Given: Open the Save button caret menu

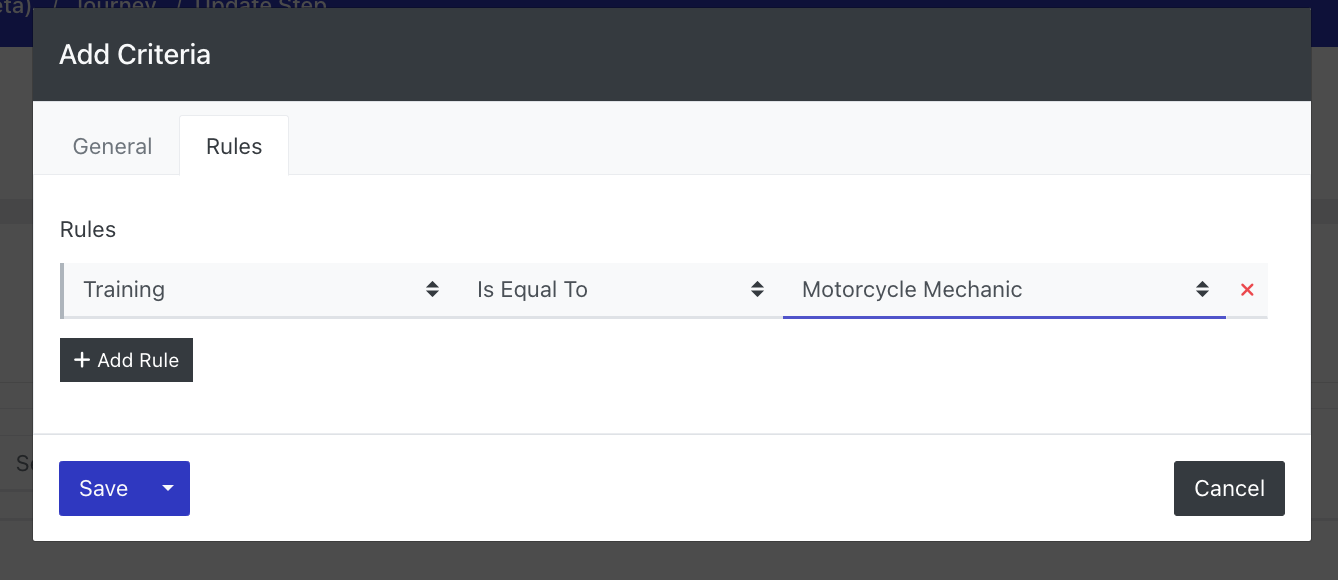Looking at the screenshot, I should click(x=168, y=488).
